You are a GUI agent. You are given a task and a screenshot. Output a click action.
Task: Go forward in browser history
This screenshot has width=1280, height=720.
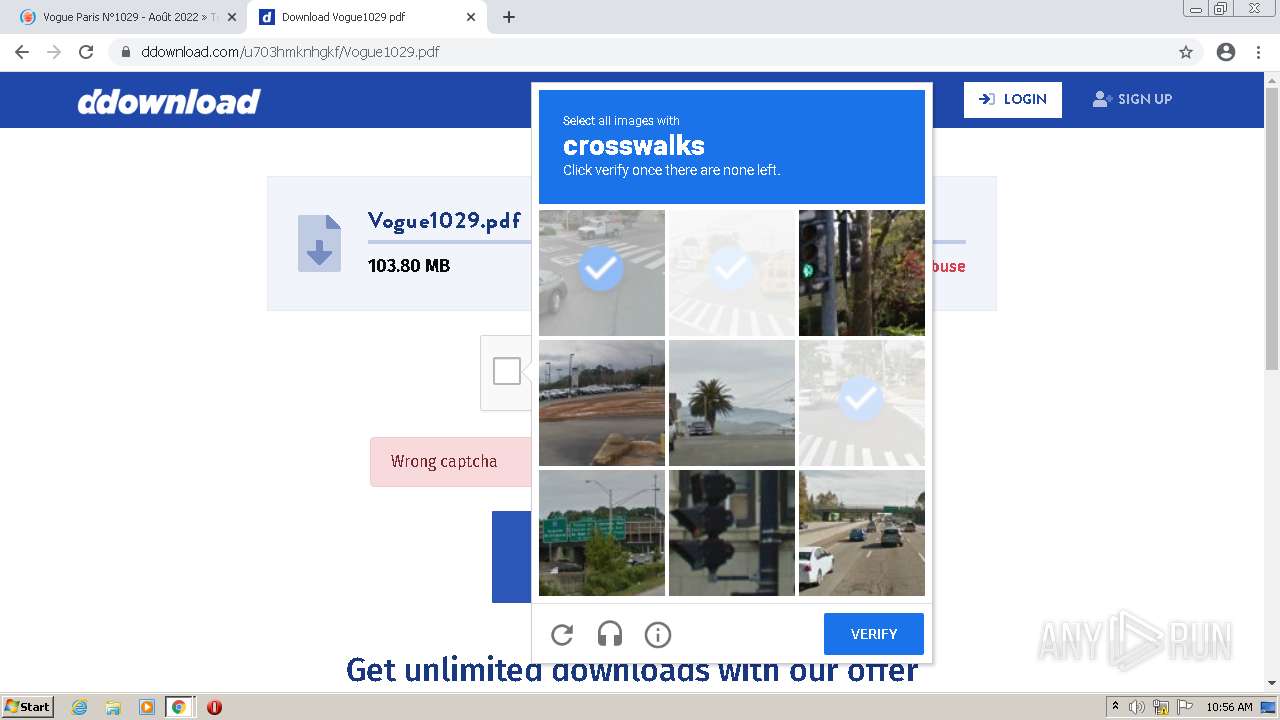pos(54,52)
